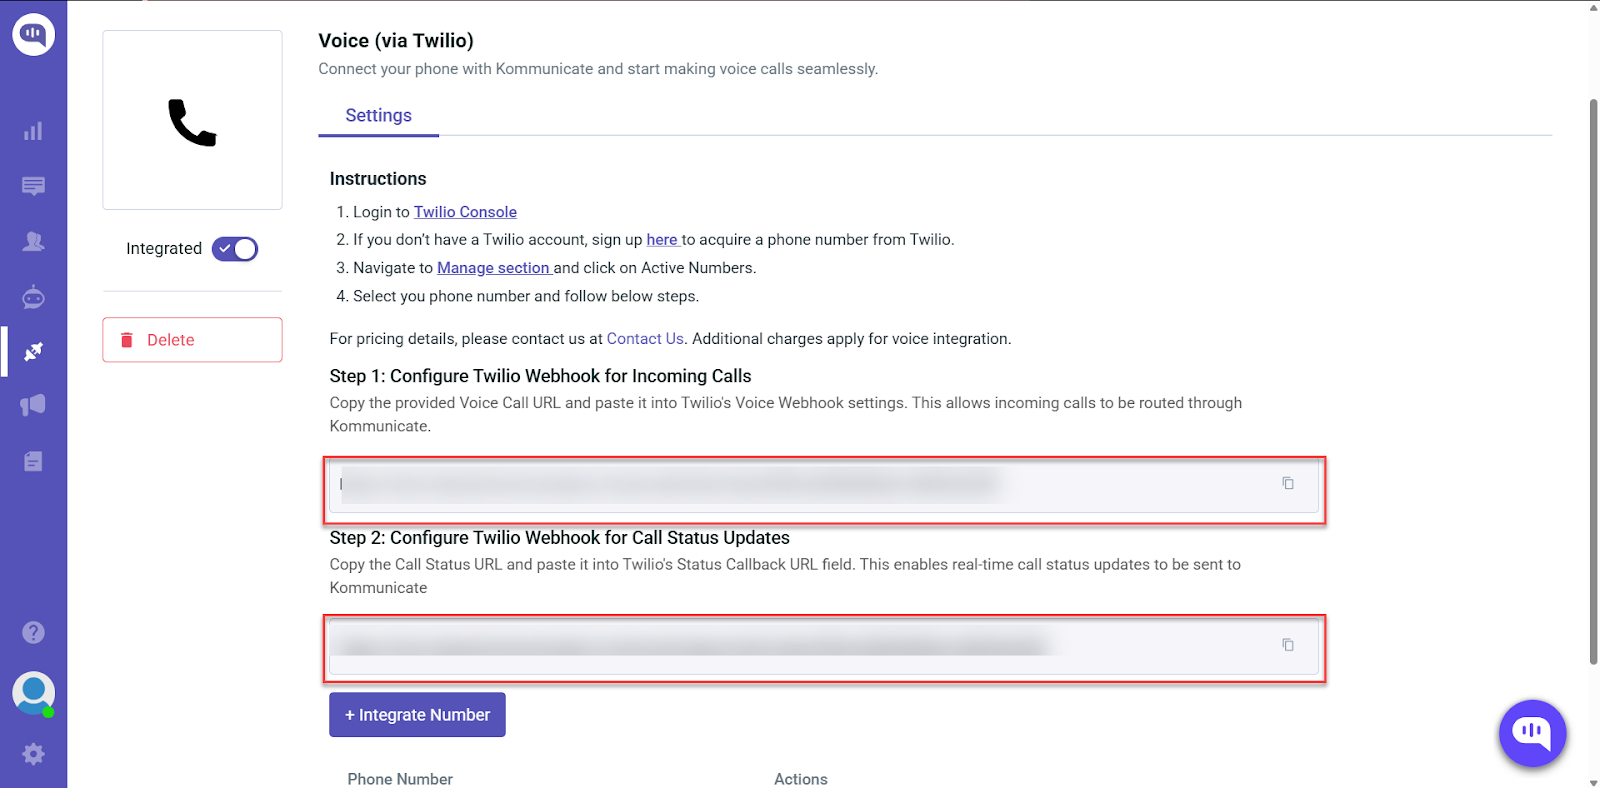This screenshot has width=1600, height=788.
Task: Click the Phone Number column header
Action: click(x=400, y=779)
